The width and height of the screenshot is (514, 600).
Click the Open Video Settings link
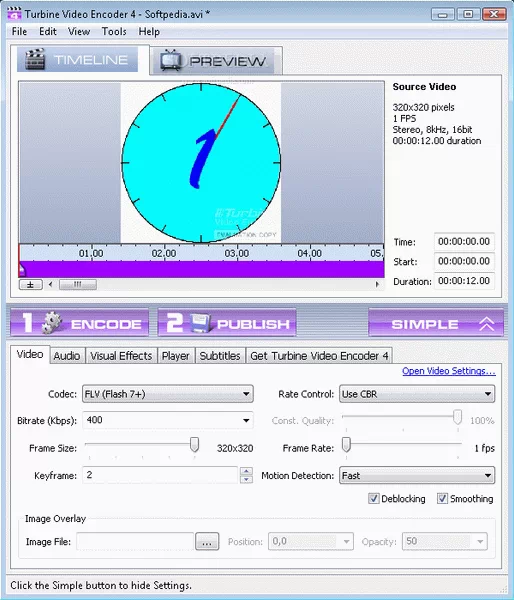coord(449,371)
